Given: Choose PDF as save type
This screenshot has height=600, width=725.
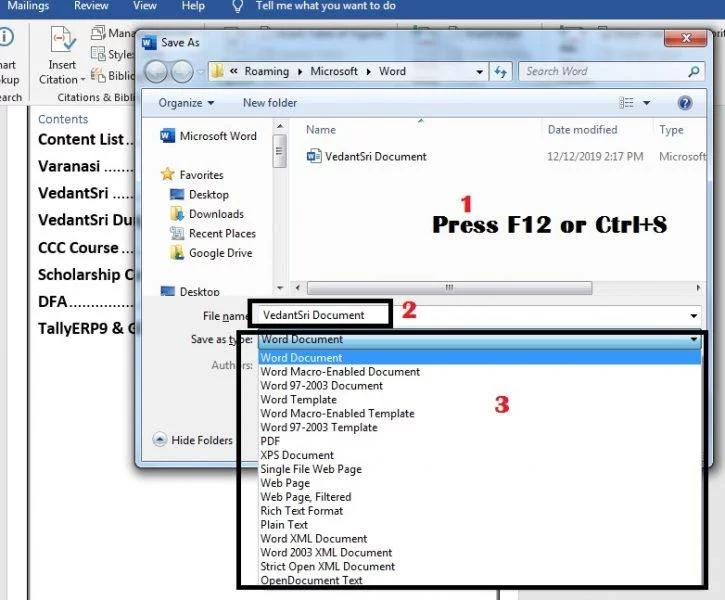Looking at the screenshot, I should pyautogui.click(x=479, y=441).
